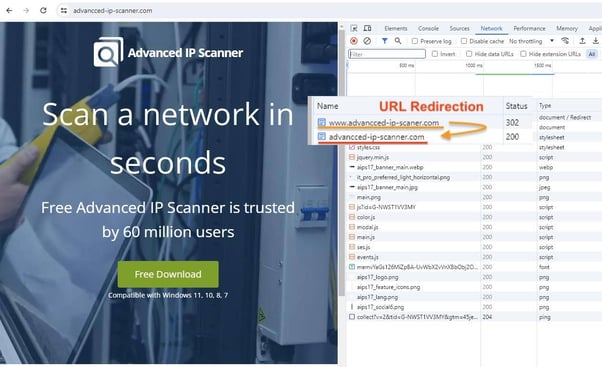Select the events.js request
602x367 pixels.
(x=367, y=257)
